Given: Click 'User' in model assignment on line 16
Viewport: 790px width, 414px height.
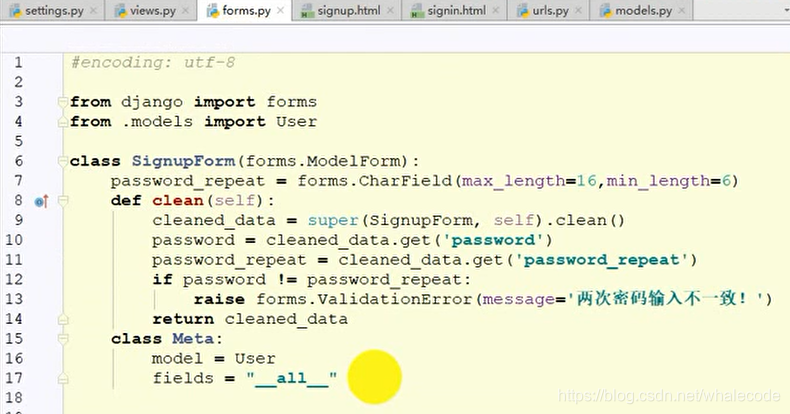Looking at the screenshot, I should [x=255, y=359].
